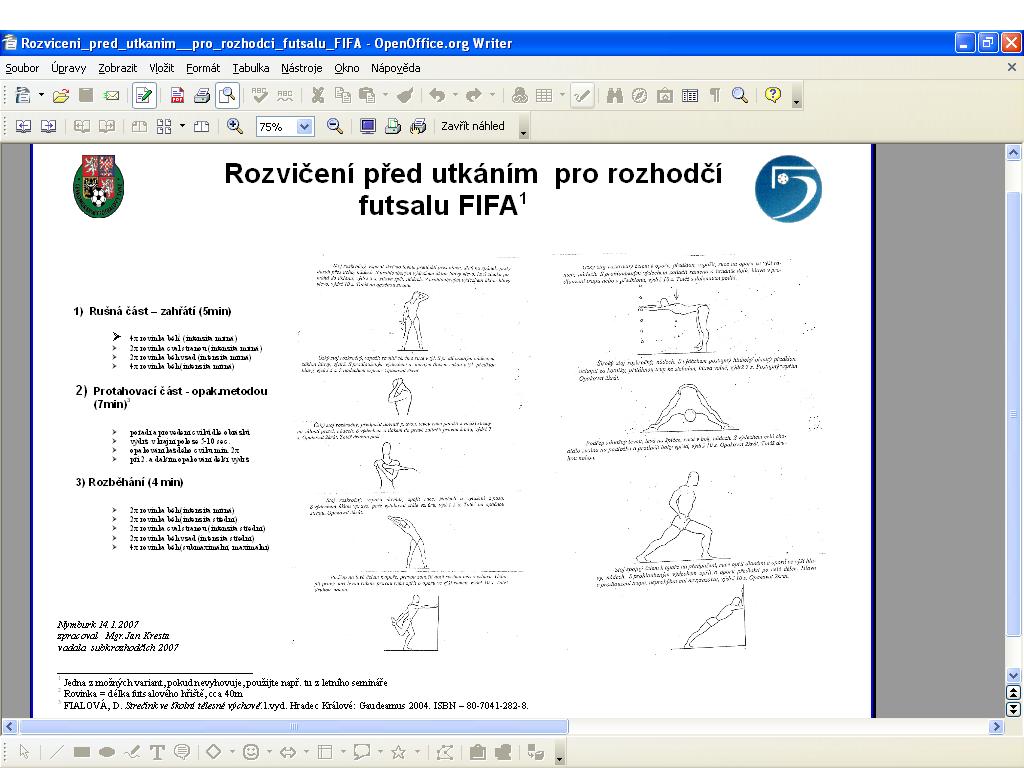Click the Callouts drawing tool icon

(361, 752)
